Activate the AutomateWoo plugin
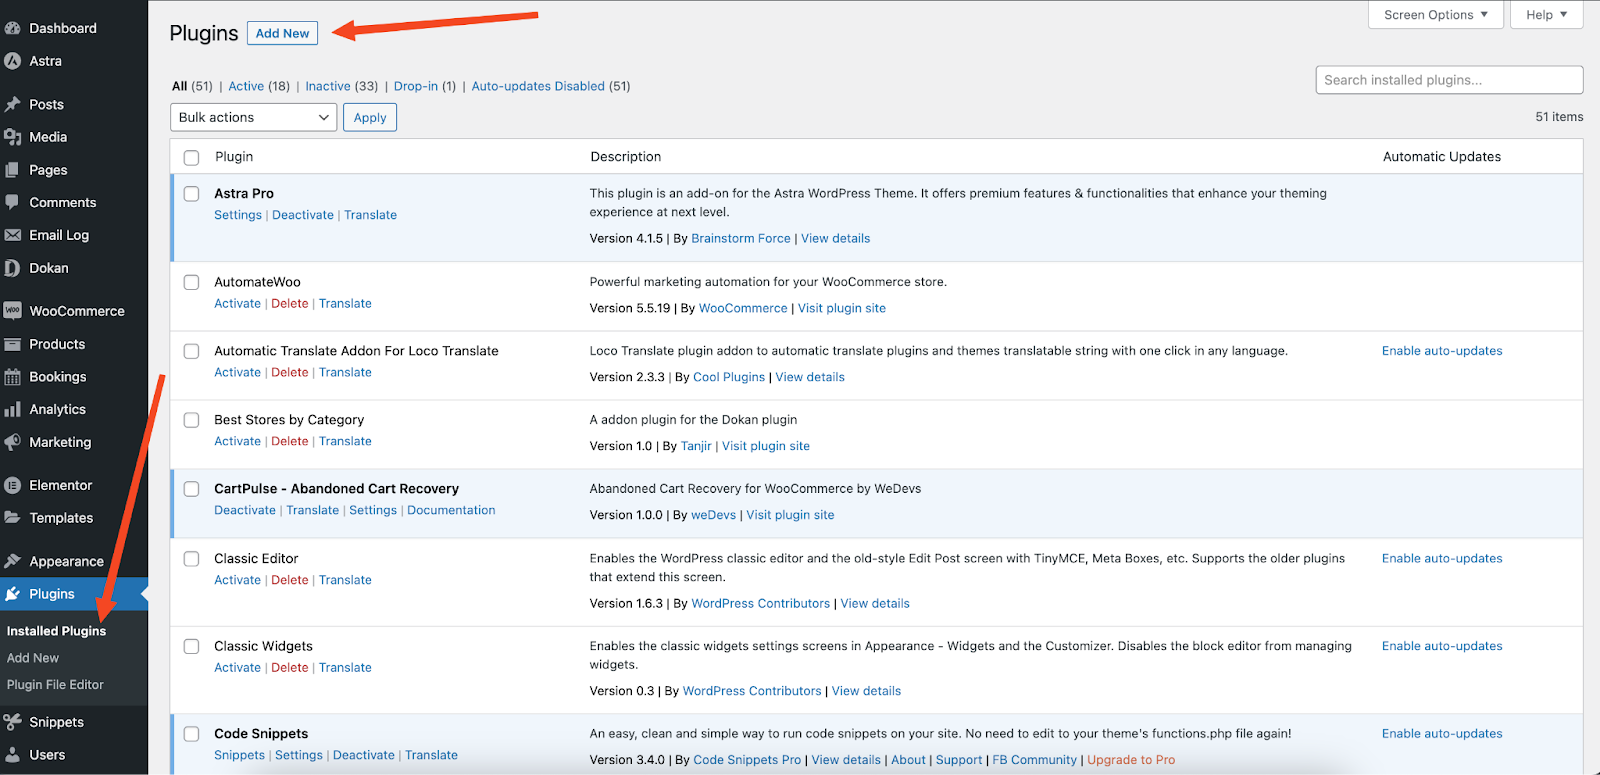Image resolution: width=1600 pixels, height=775 pixels. point(237,303)
